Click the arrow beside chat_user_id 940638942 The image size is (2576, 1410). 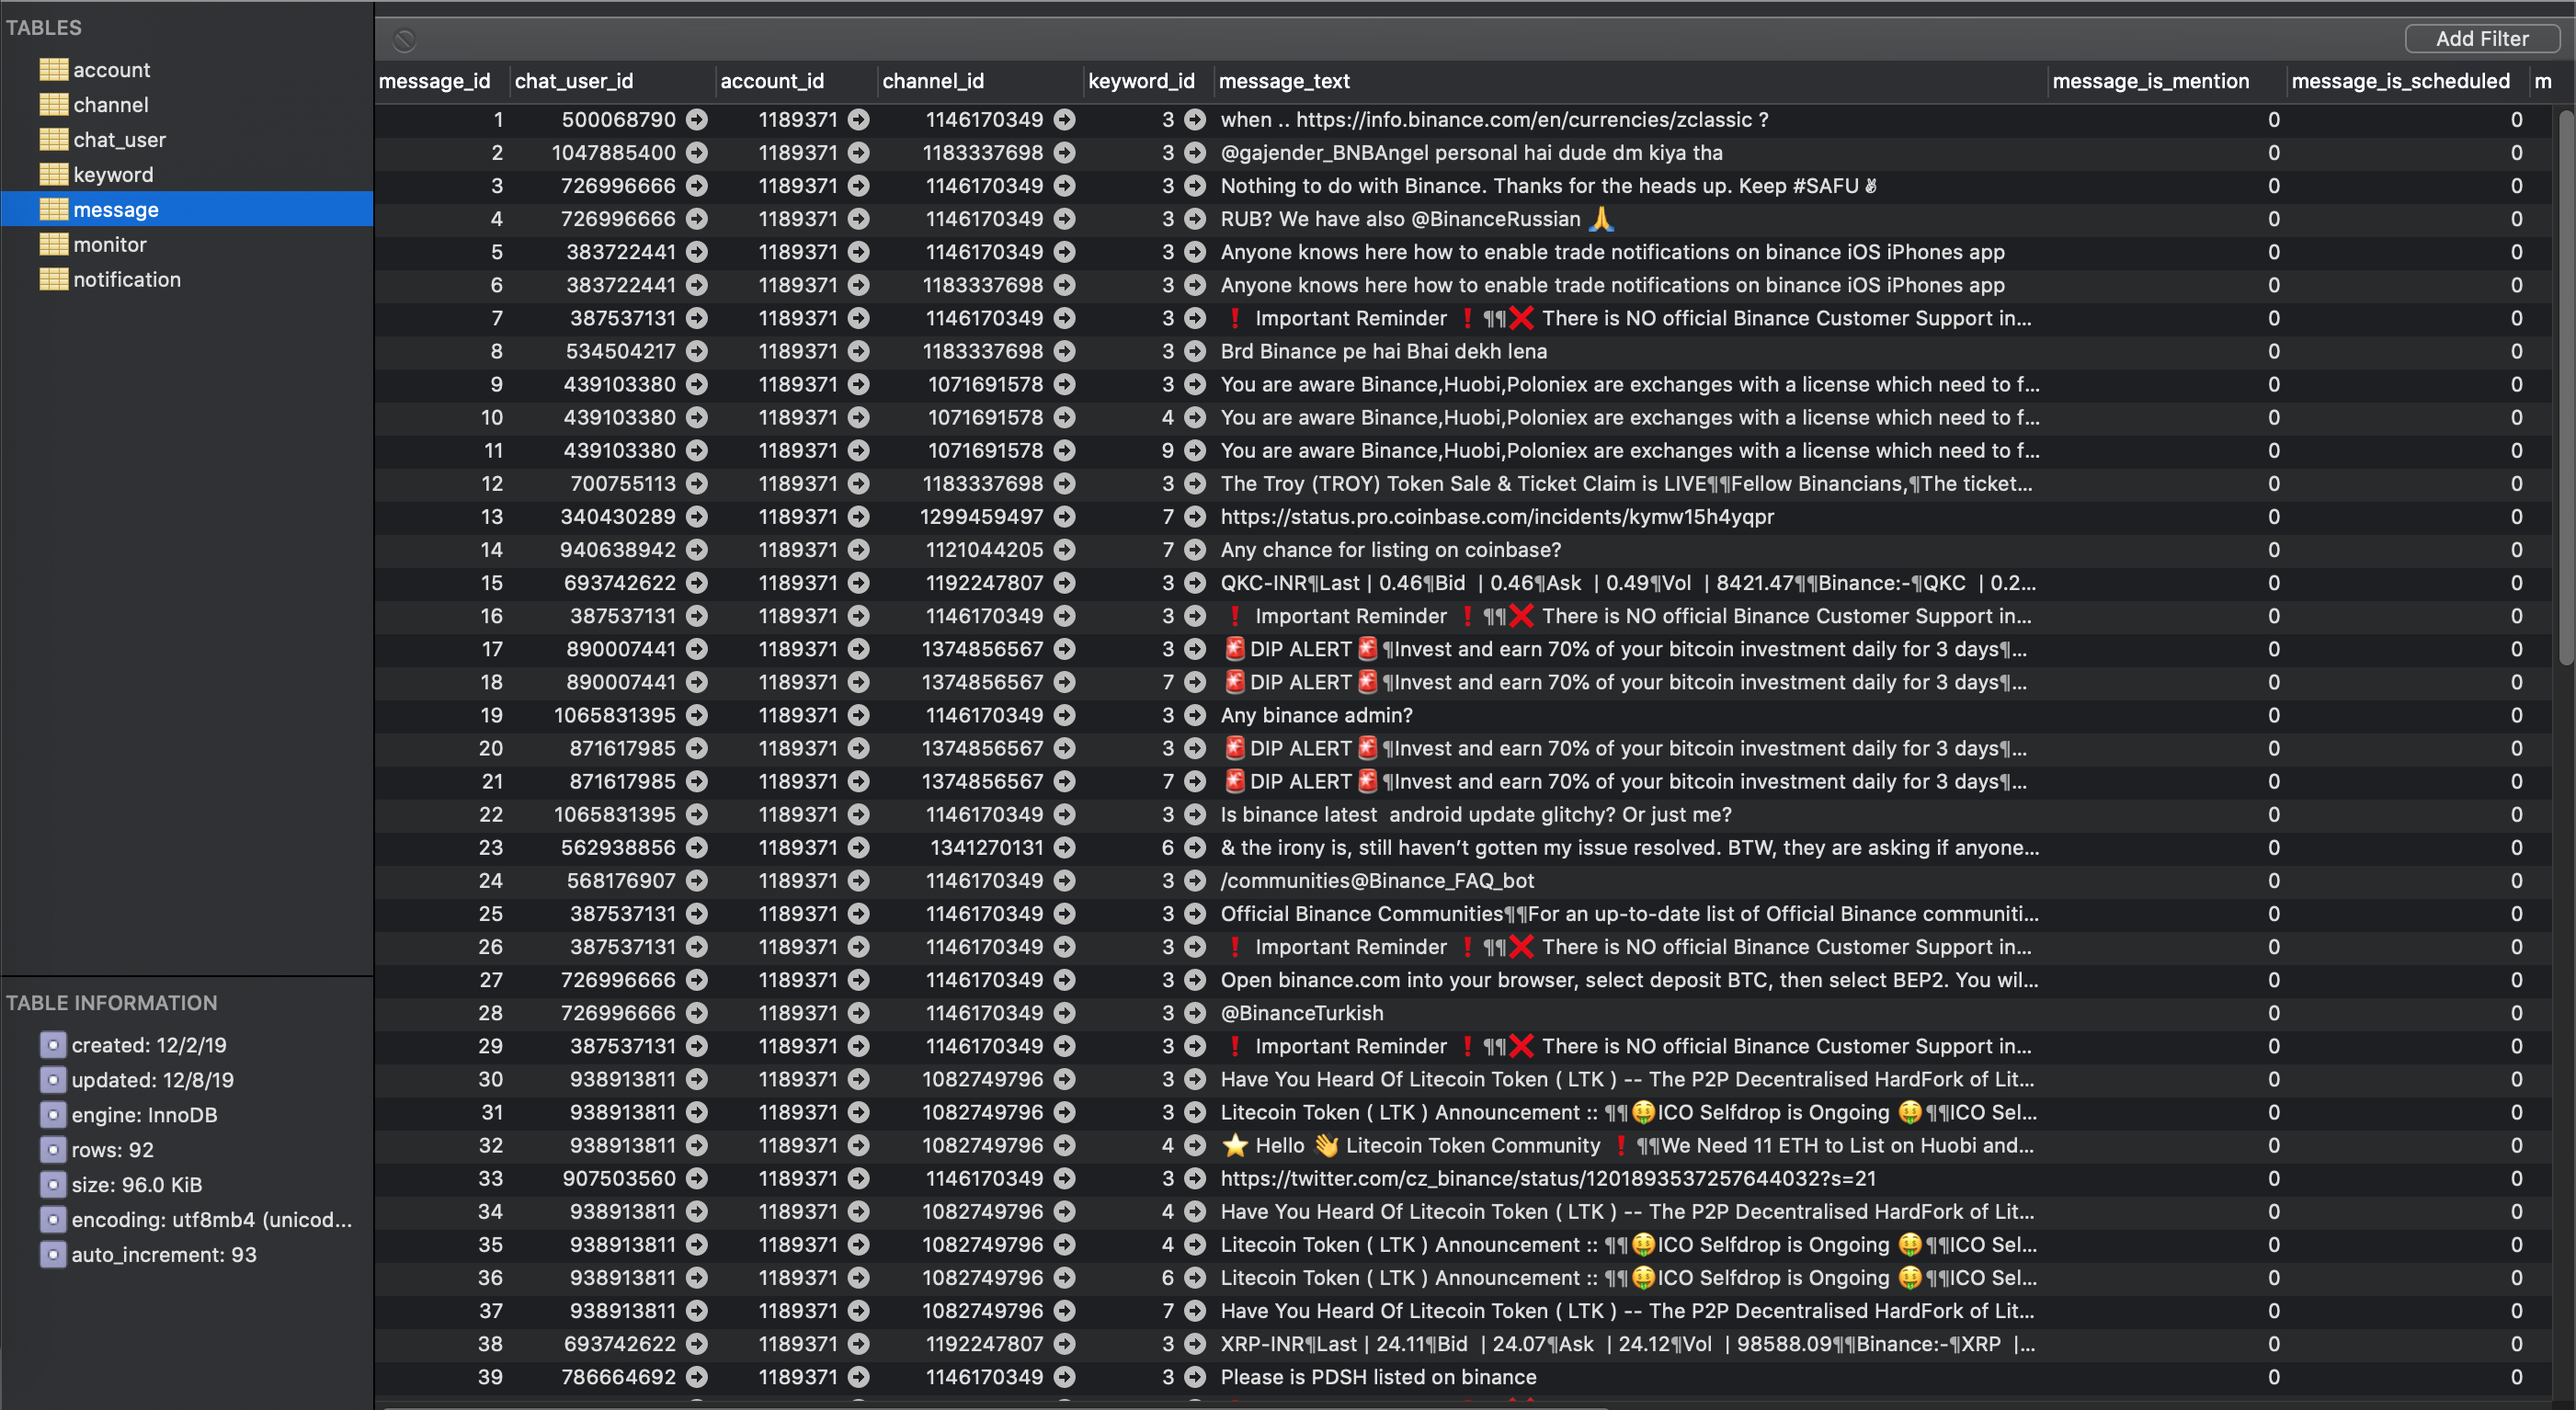[x=697, y=550]
